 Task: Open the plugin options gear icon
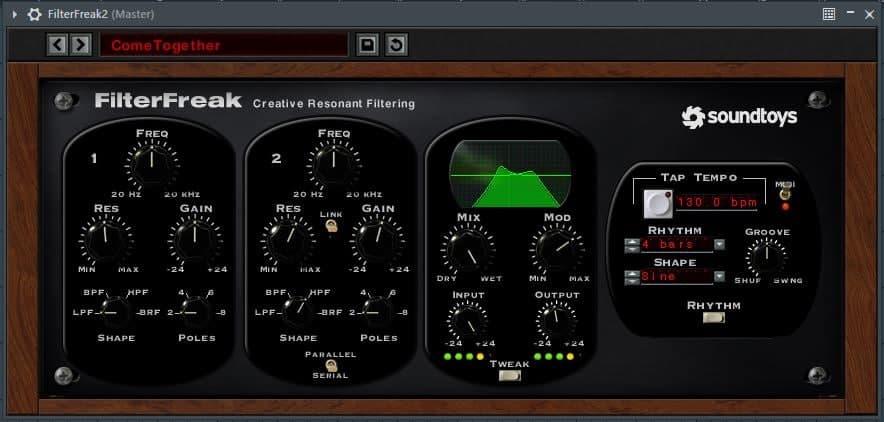[34, 15]
